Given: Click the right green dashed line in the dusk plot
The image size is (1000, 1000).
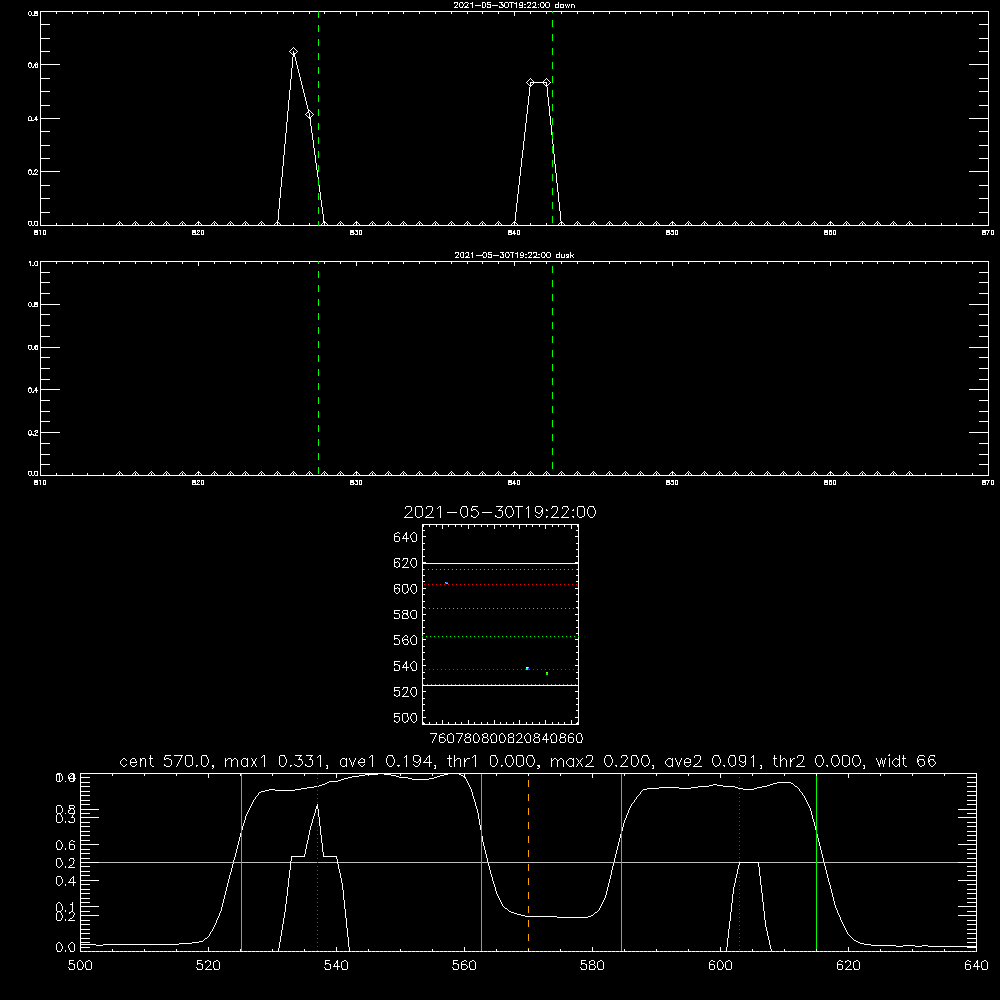Looking at the screenshot, I should (552, 368).
